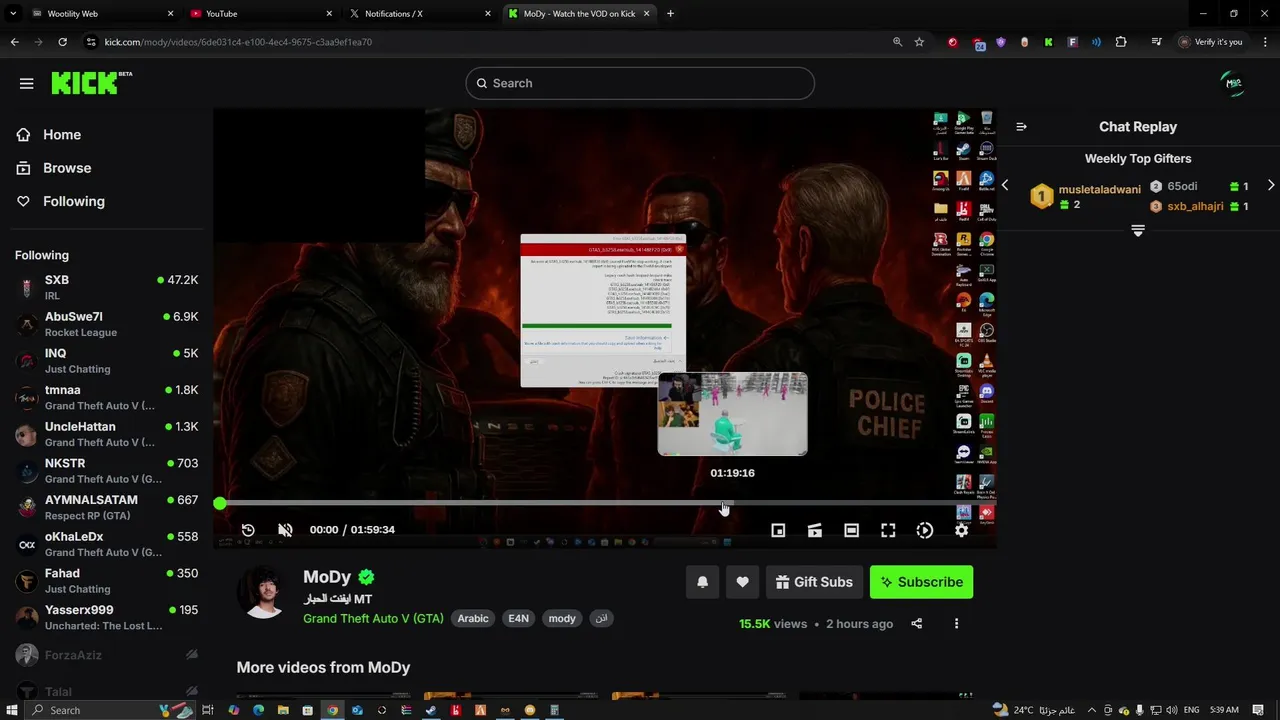1280x720 pixels.
Task: Select the mody tag
Action: pyautogui.click(x=562, y=619)
